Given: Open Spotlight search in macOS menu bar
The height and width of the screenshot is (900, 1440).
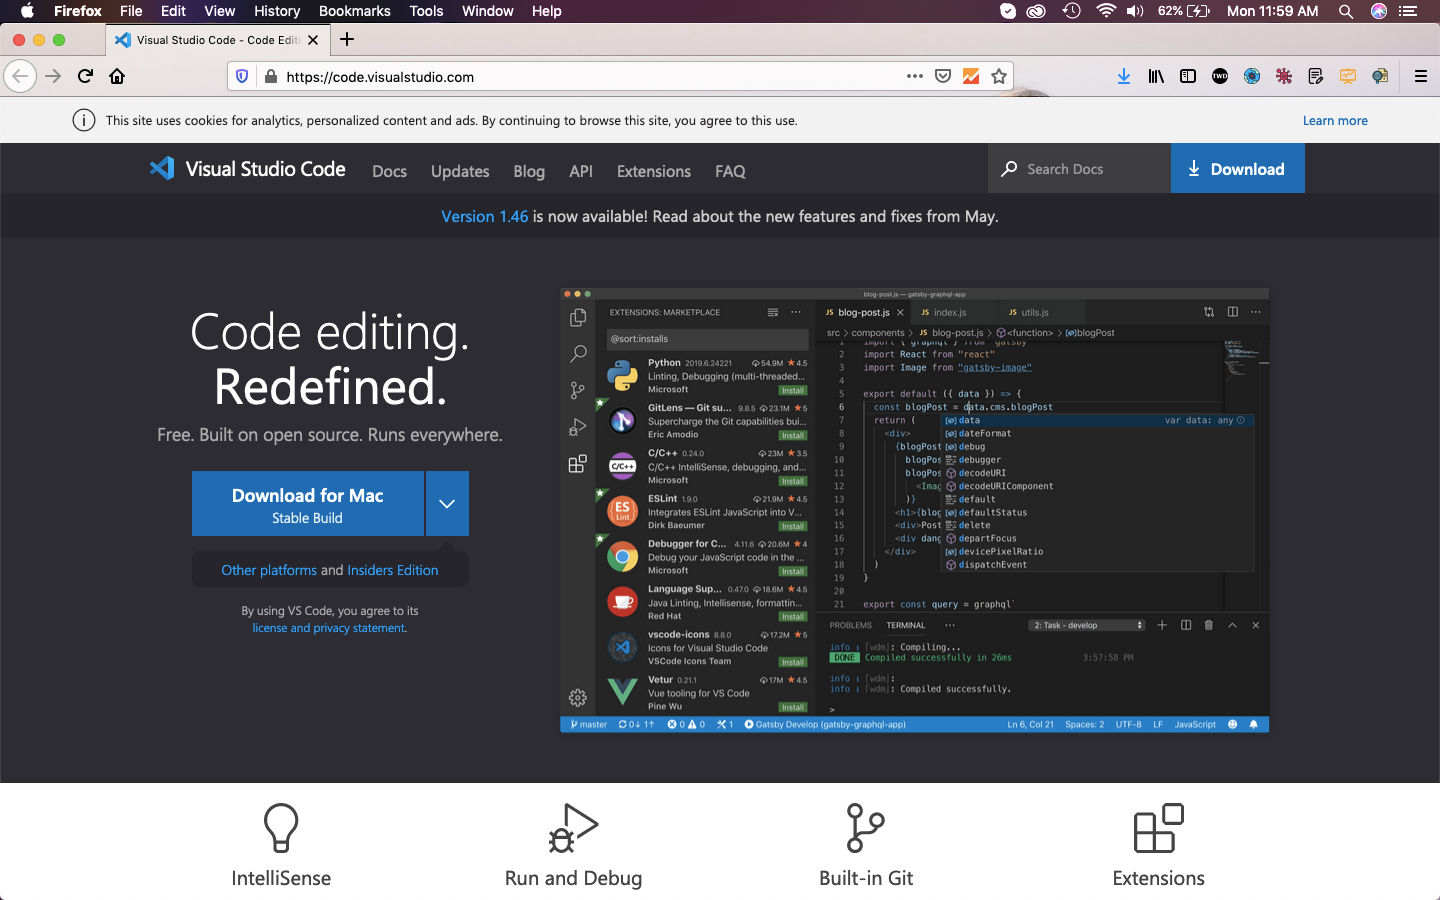Looking at the screenshot, I should click(1346, 11).
